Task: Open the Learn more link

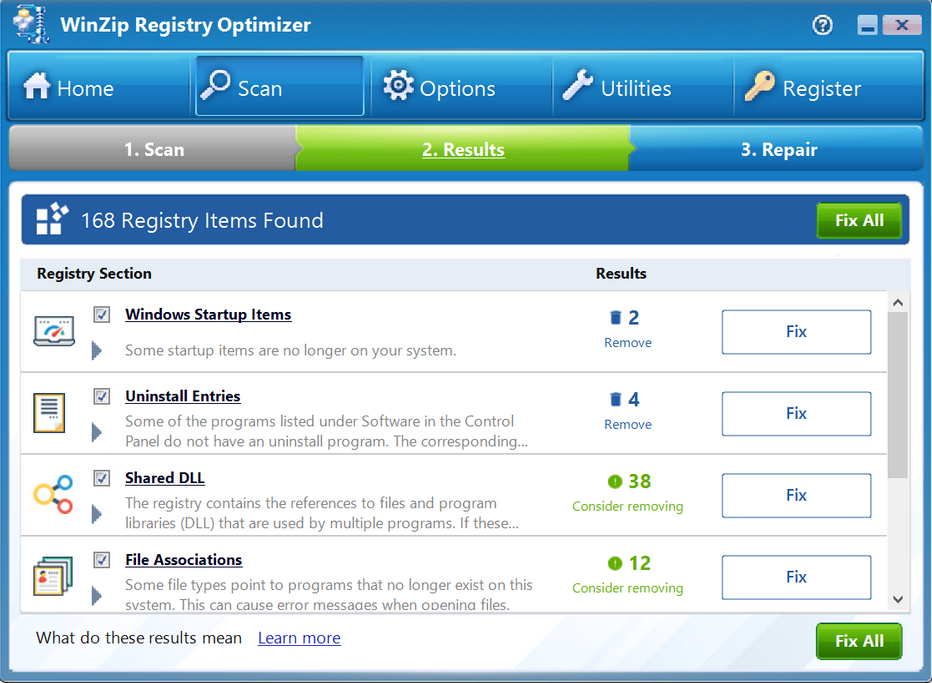Action: pyautogui.click(x=299, y=638)
